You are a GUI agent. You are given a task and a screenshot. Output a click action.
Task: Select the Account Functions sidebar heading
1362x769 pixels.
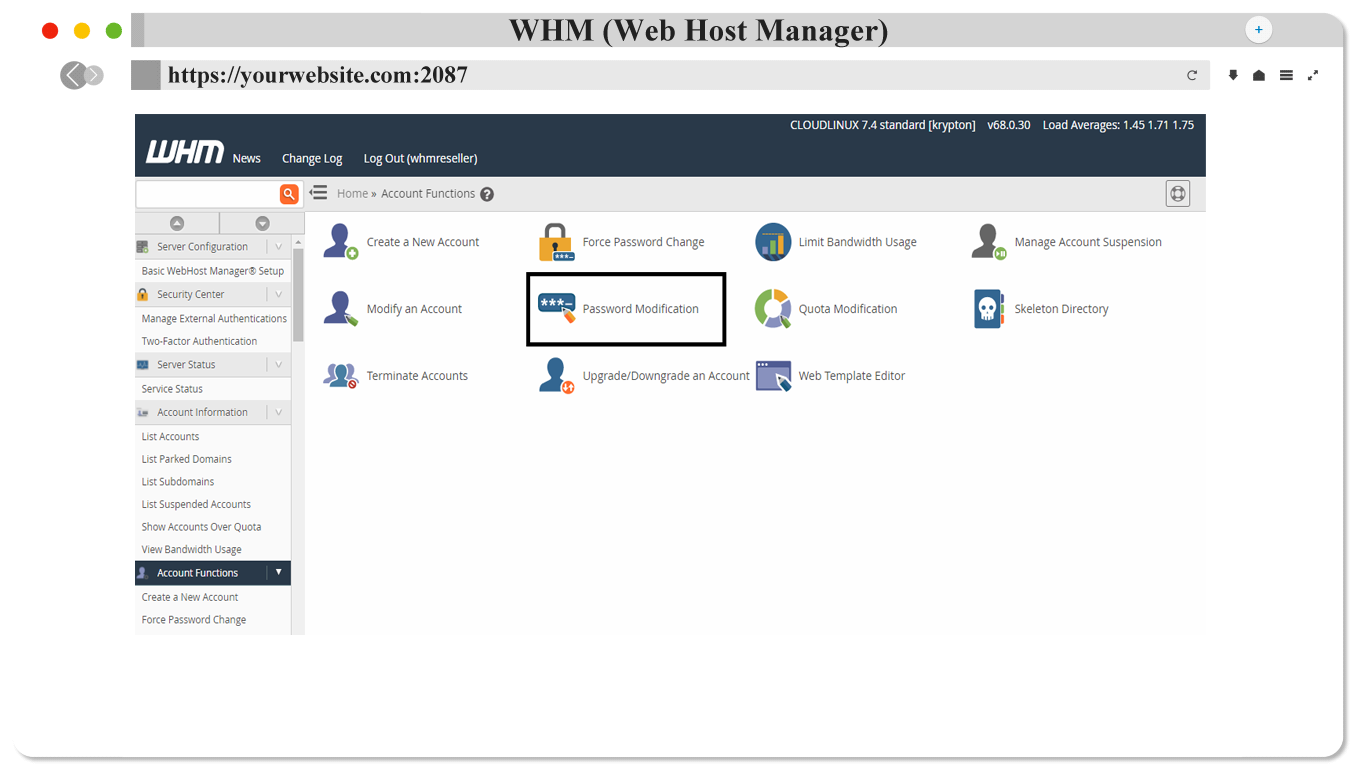tap(198, 573)
